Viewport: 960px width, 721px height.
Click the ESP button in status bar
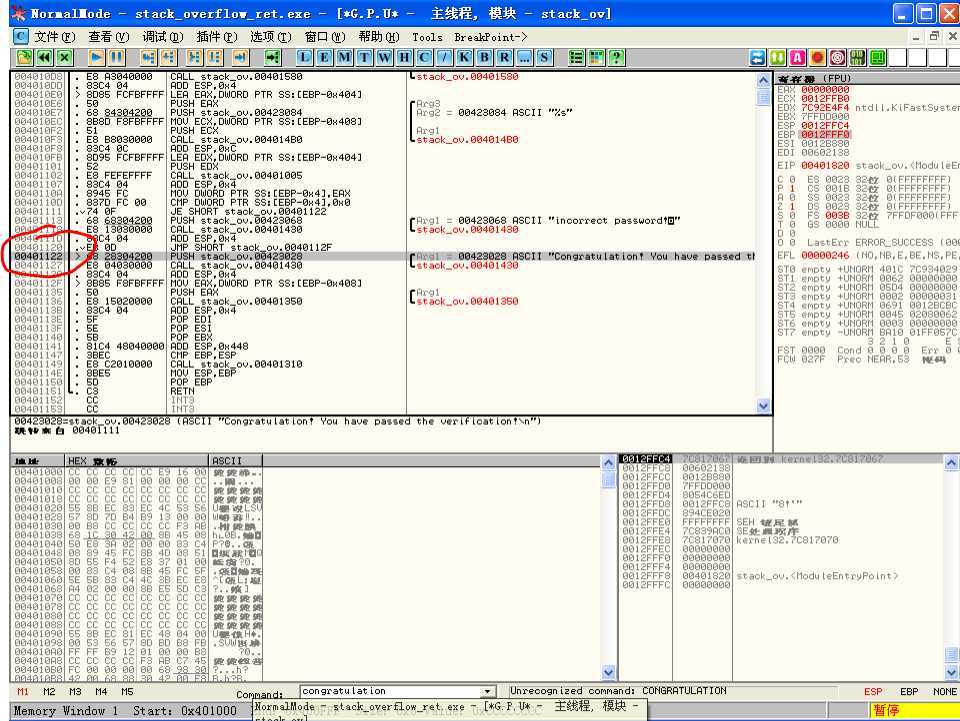click(873, 692)
